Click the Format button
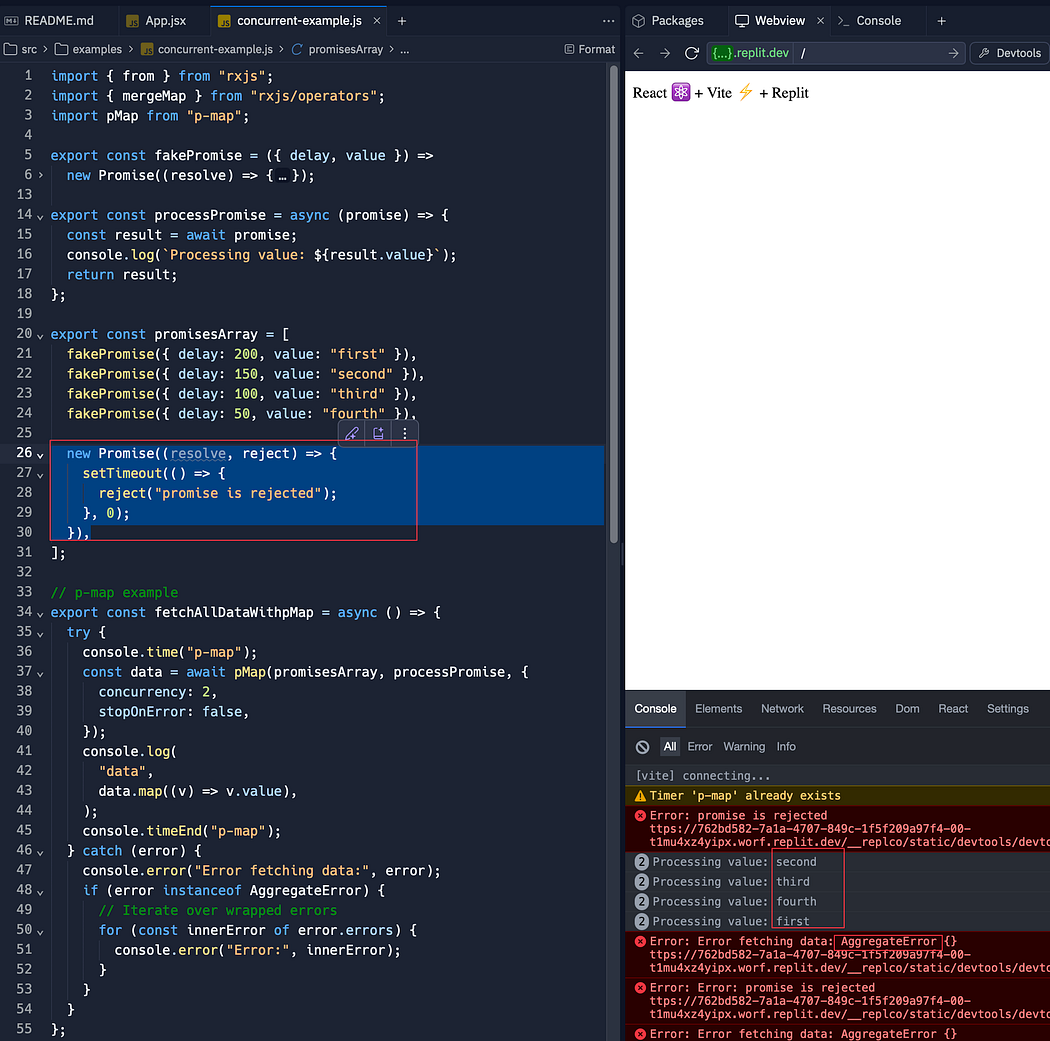1050x1041 pixels. point(590,49)
